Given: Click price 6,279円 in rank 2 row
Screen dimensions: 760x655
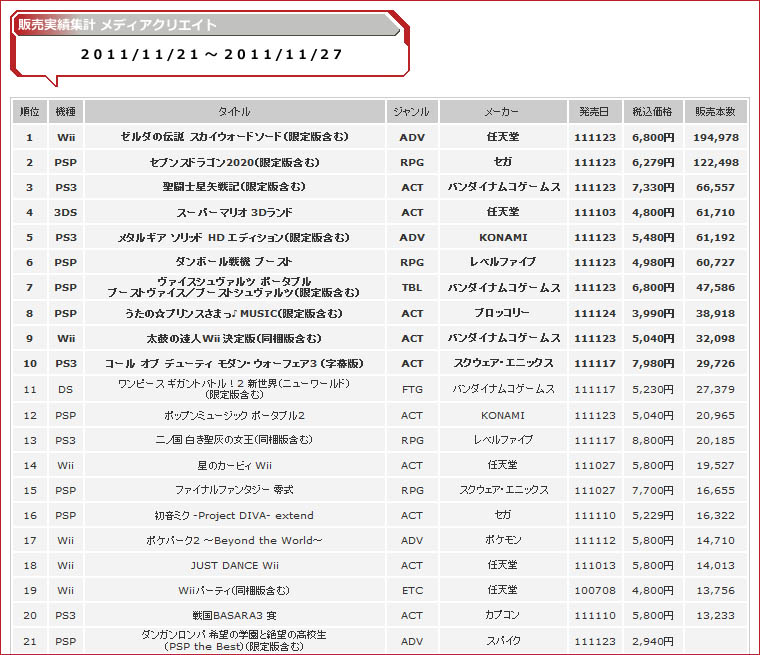Looking at the screenshot, I should click(x=653, y=163).
